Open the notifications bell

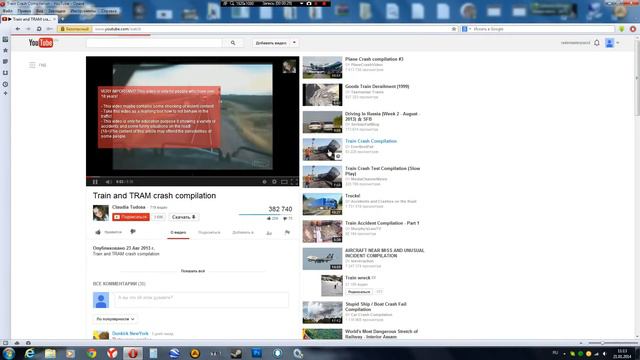[597, 43]
